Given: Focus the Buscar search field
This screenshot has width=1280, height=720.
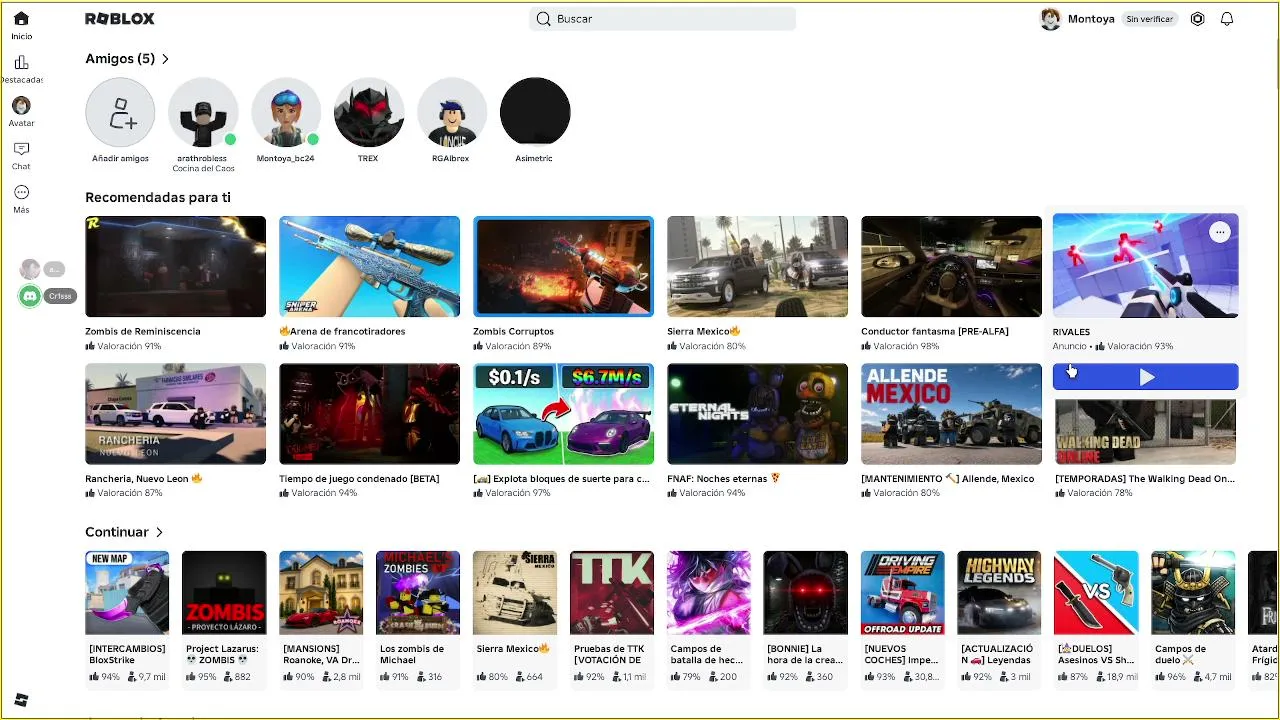Looking at the screenshot, I should click(x=663, y=19).
